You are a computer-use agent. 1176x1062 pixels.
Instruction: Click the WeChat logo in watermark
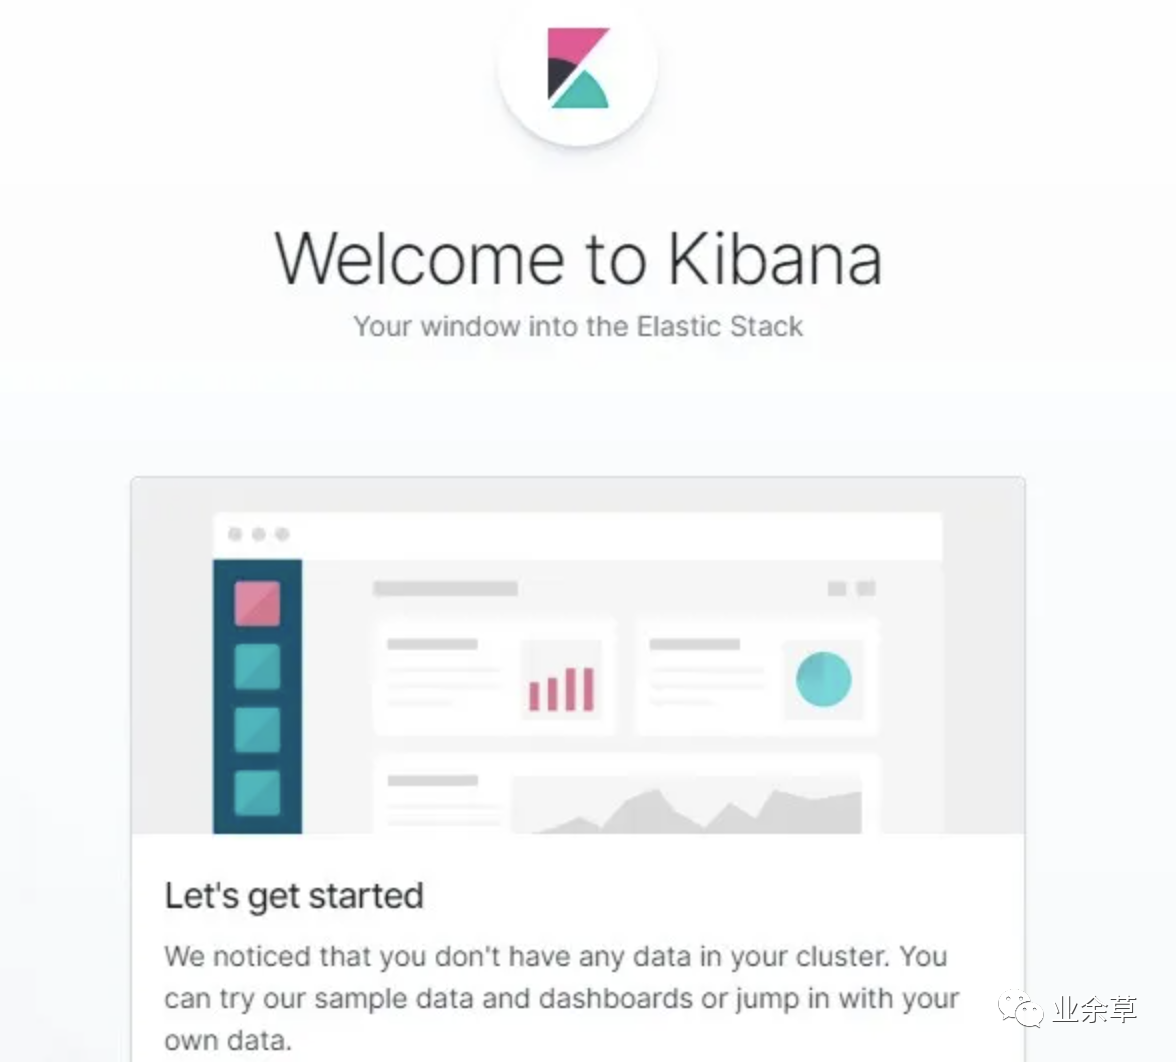click(x=1020, y=1010)
